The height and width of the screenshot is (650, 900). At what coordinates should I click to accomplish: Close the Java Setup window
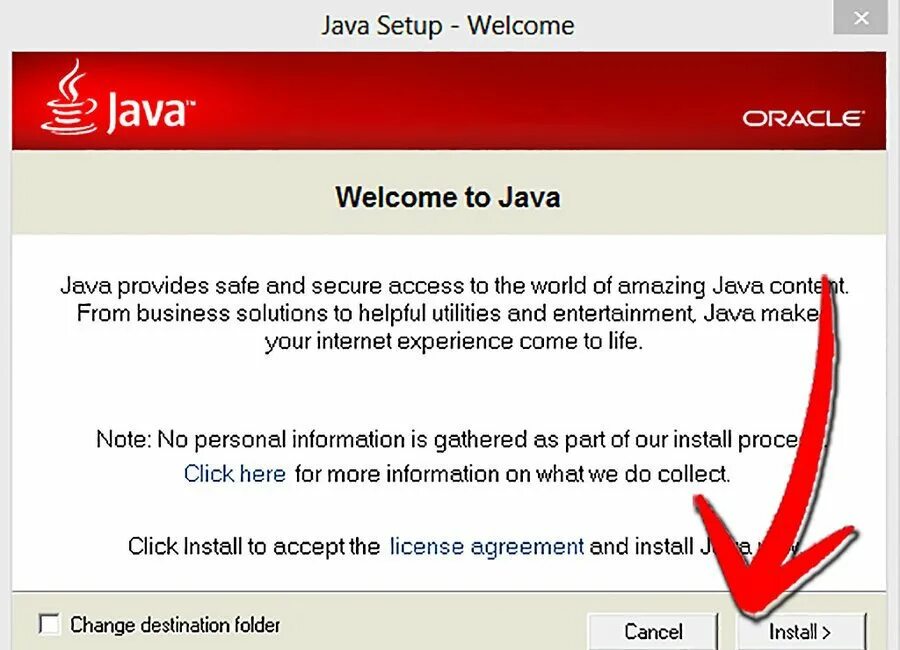click(x=860, y=18)
